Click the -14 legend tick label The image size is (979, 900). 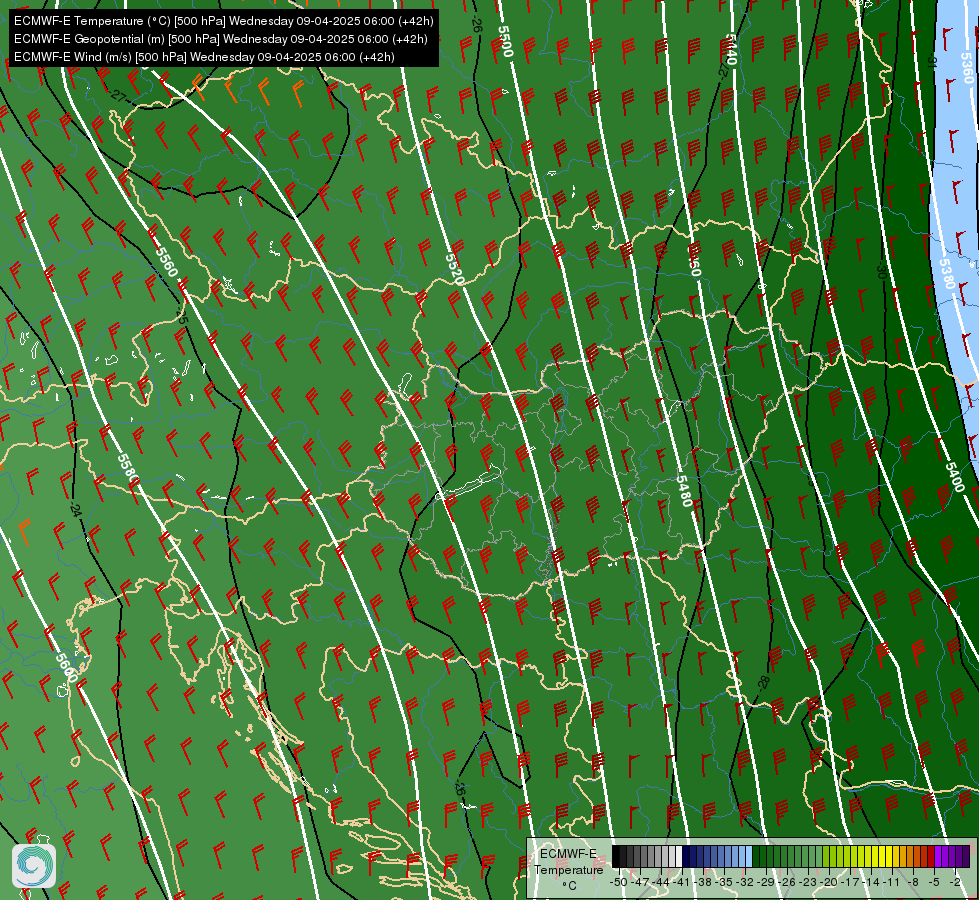tap(871, 883)
